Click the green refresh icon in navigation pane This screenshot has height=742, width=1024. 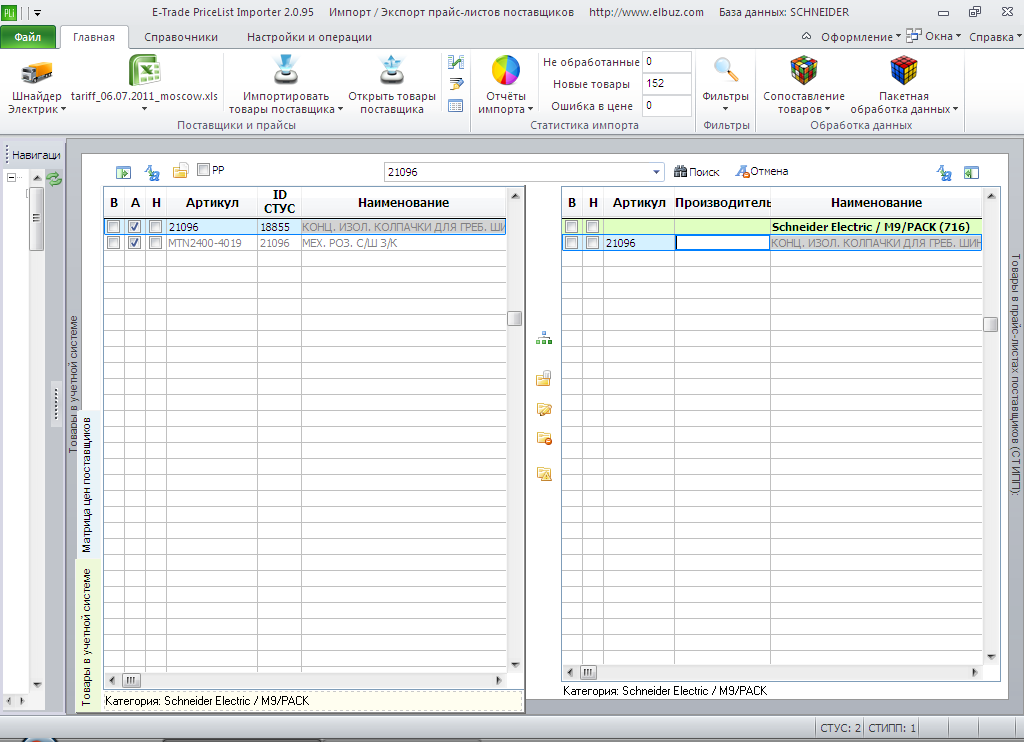click(x=54, y=179)
